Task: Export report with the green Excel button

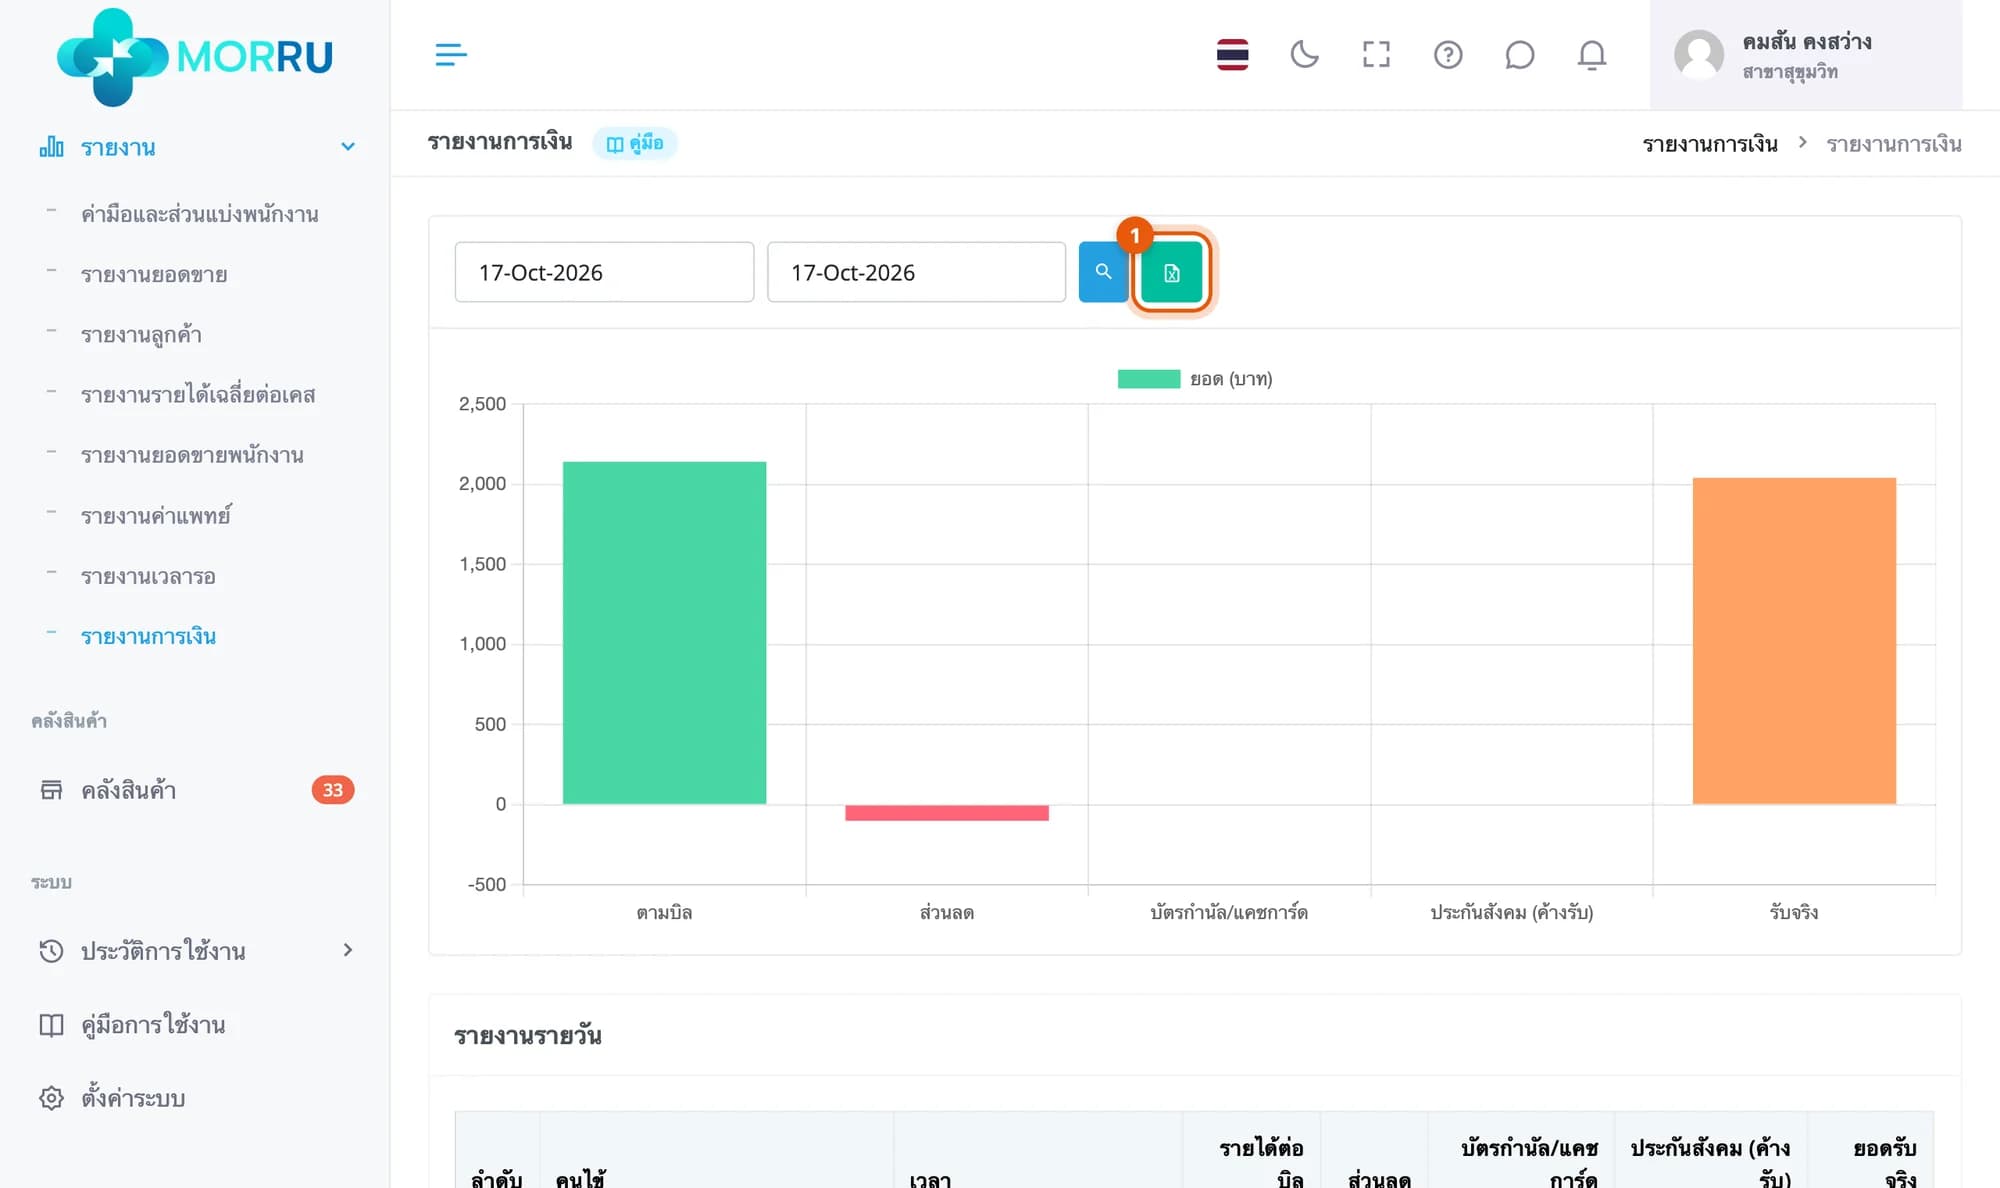Action: (x=1172, y=272)
